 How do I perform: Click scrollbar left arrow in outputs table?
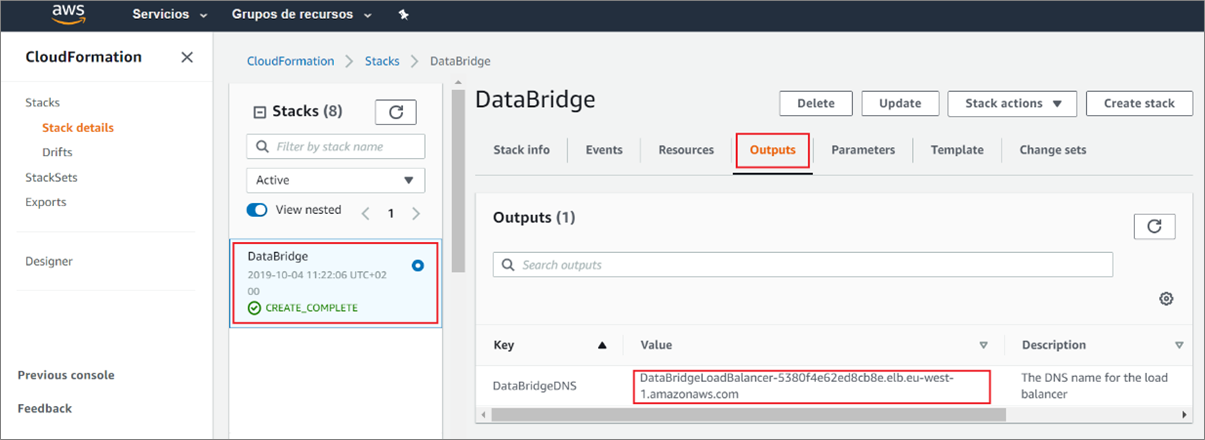[483, 414]
